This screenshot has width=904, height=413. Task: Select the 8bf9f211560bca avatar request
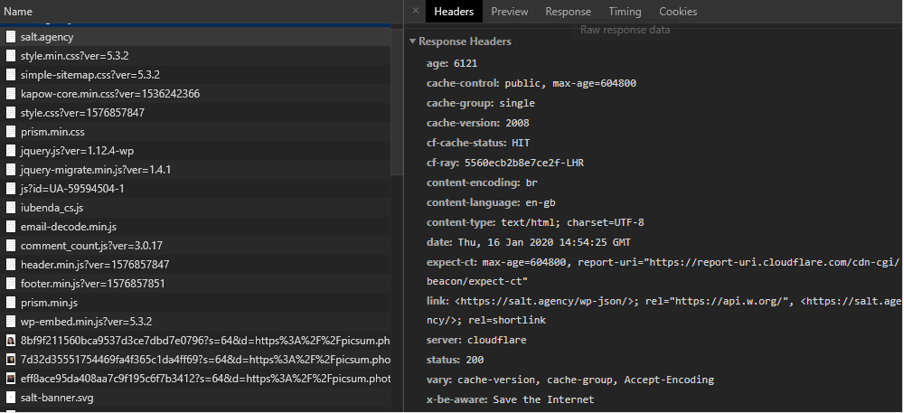click(195, 341)
